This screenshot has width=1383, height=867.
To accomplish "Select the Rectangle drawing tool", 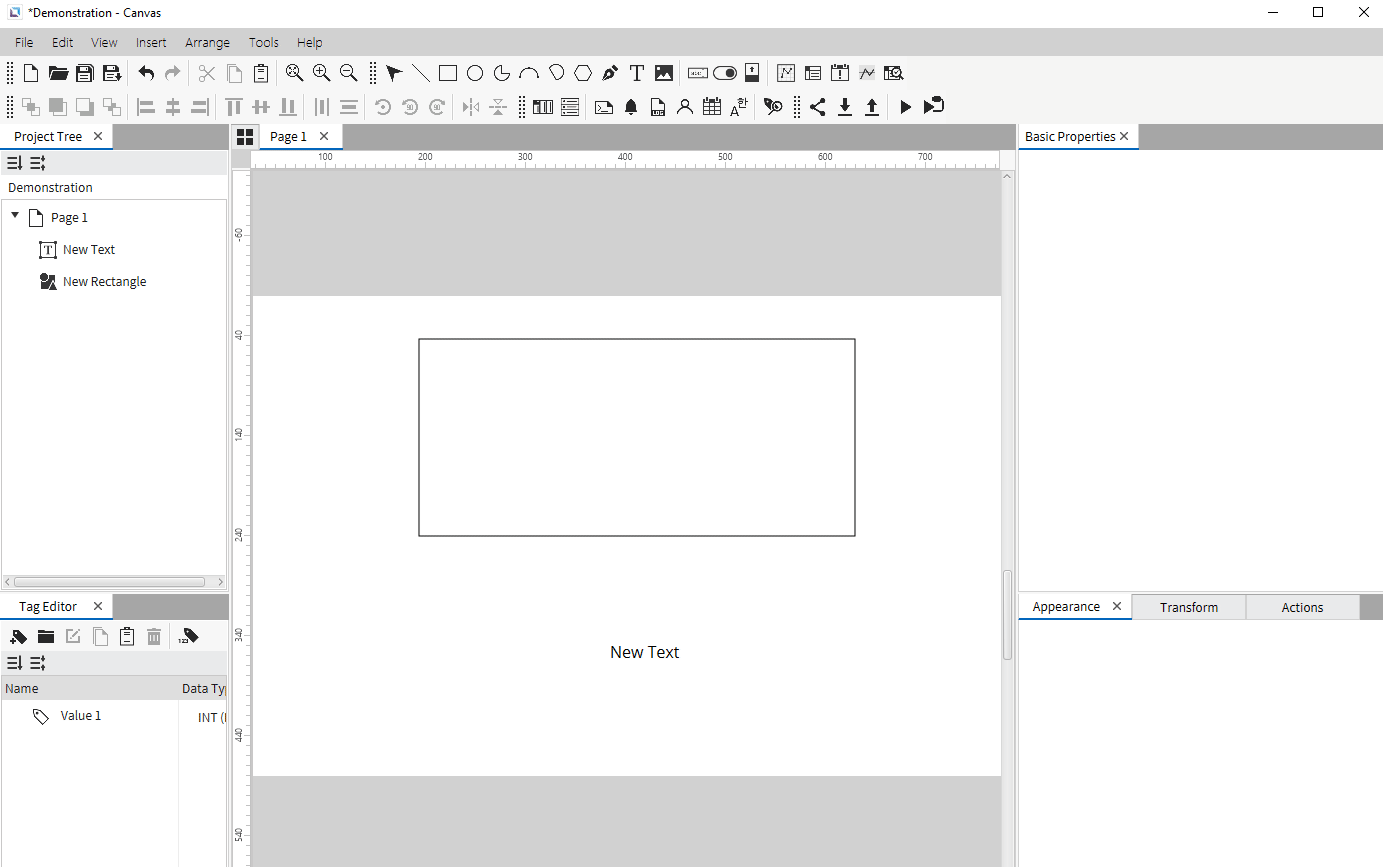I will (447, 72).
